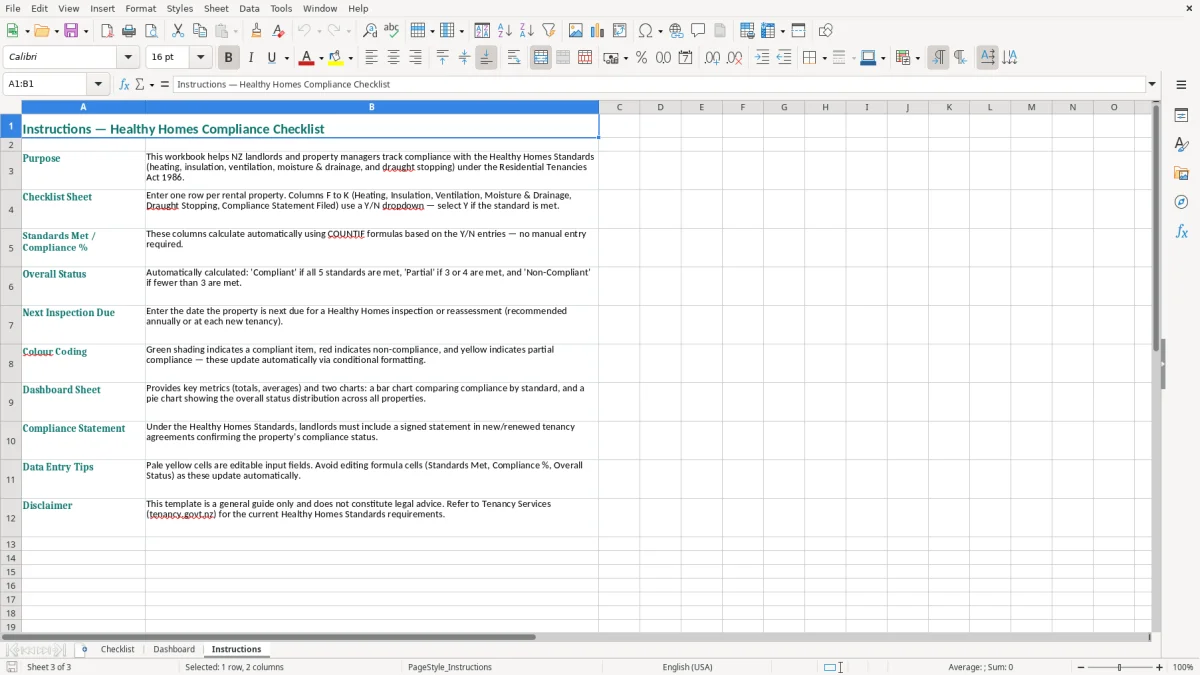Toggle the AutoFilter
Image resolution: width=1200 pixels, height=675 pixels.
[x=549, y=31]
